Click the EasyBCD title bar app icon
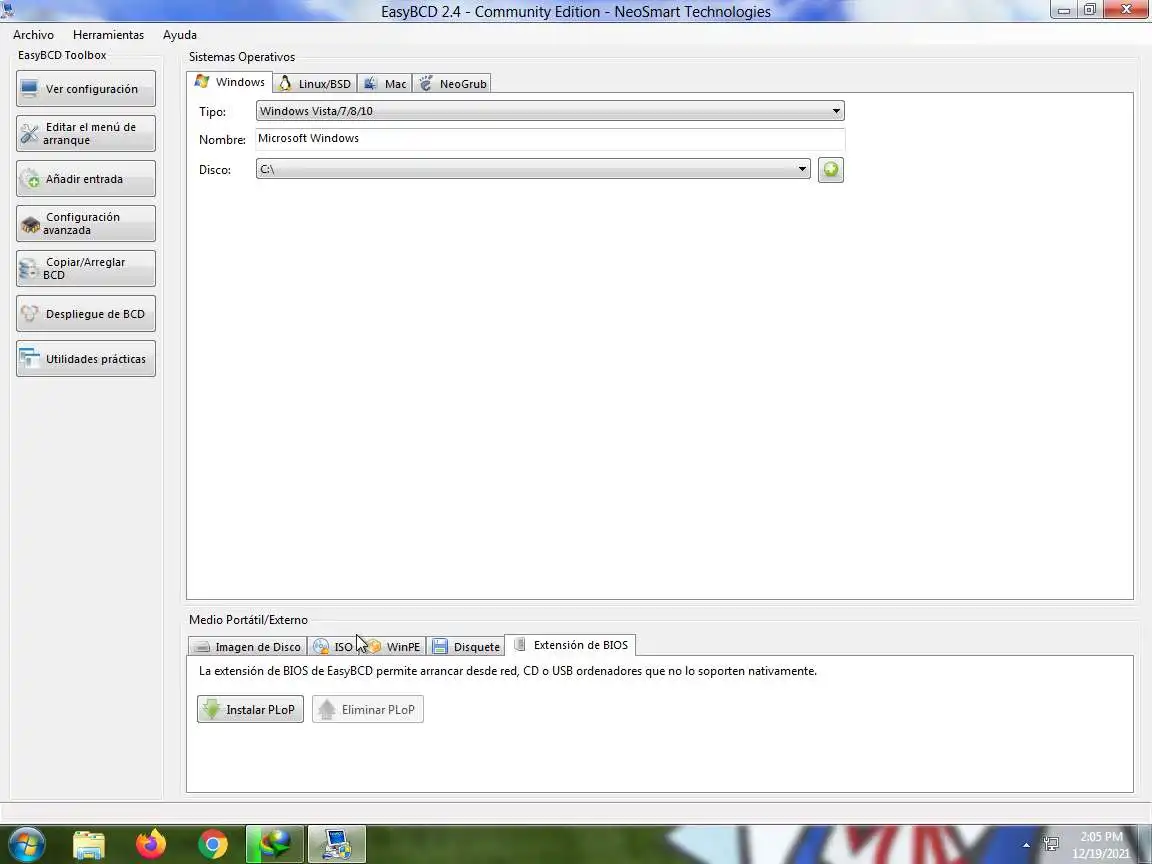The width and height of the screenshot is (1152, 864). tap(8, 10)
